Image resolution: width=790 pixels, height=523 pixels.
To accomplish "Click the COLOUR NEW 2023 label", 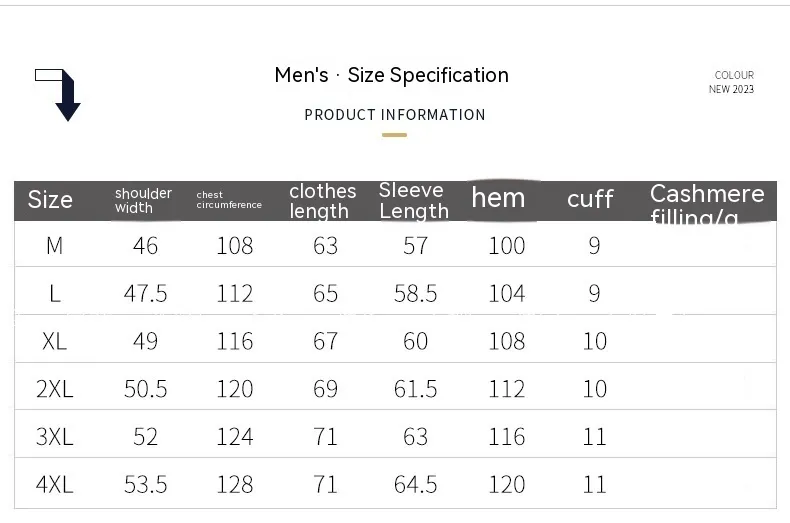I will tap(732, 82).
